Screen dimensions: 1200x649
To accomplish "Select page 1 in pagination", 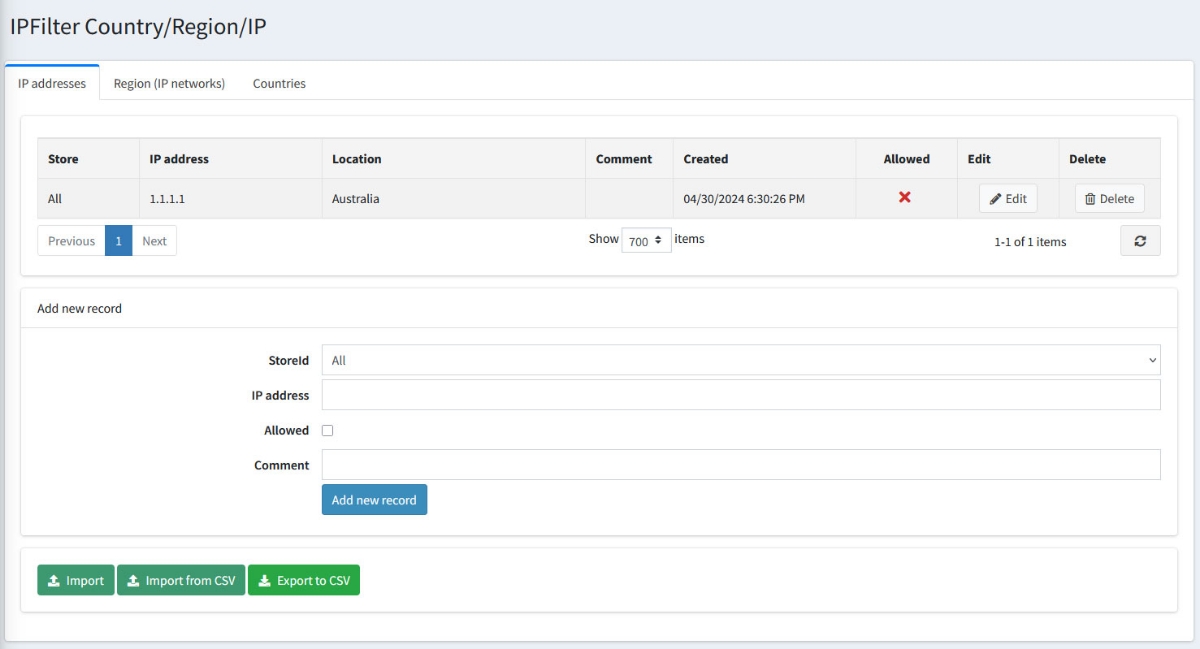I will point(118,241).
